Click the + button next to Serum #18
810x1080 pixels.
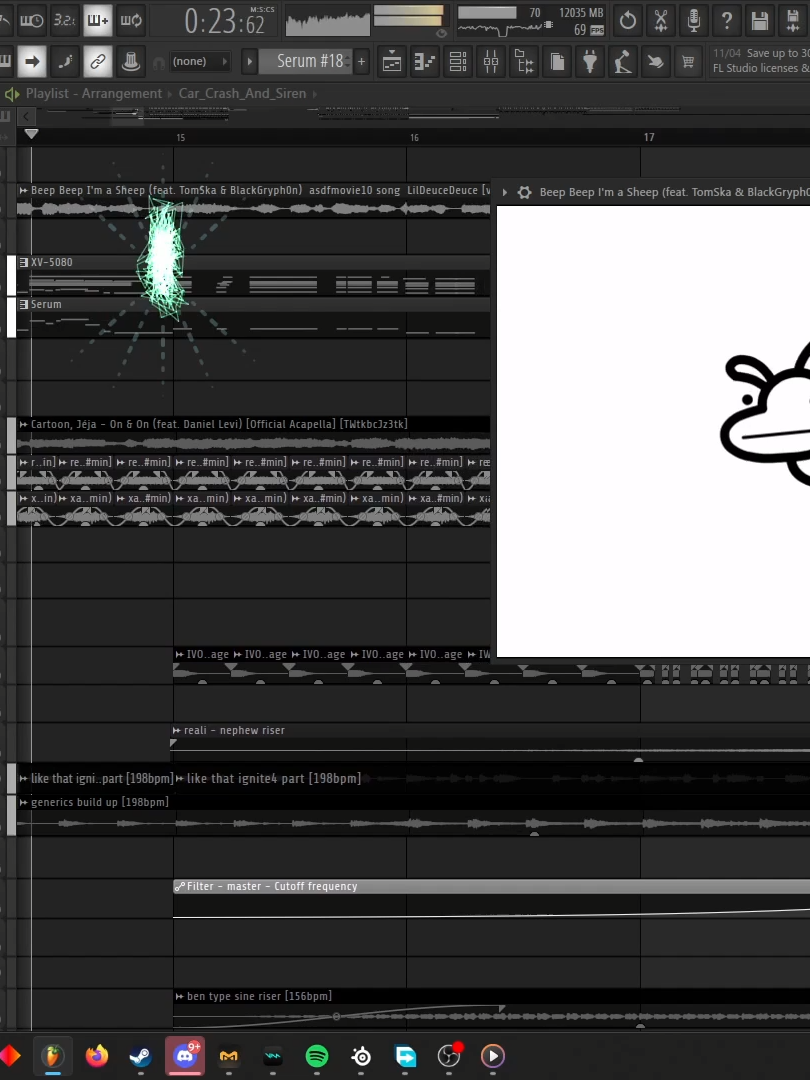360,61
